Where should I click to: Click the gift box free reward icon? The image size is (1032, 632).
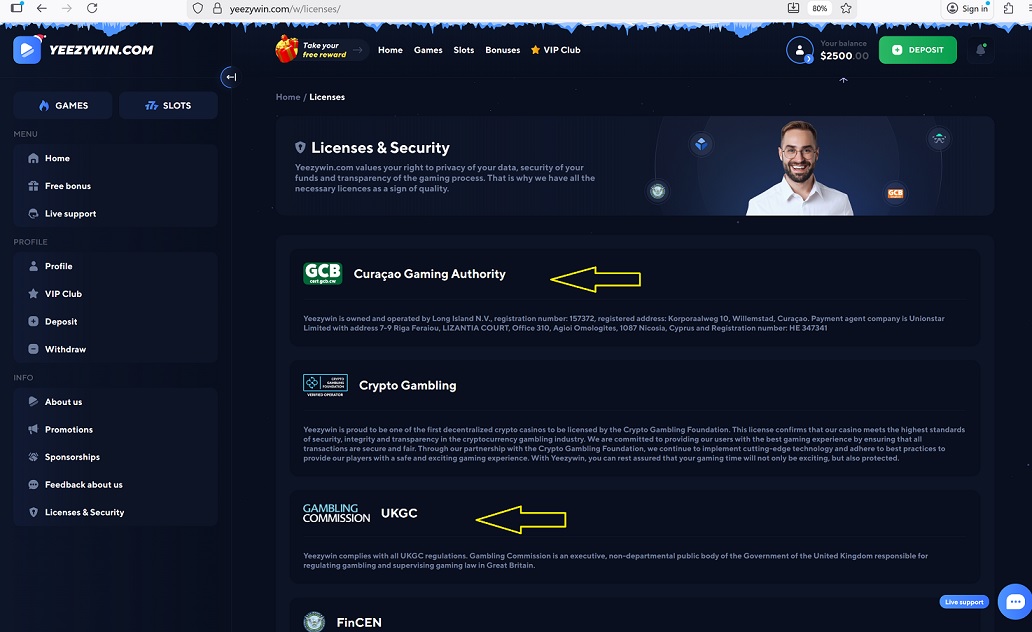(x=287, y=49)
